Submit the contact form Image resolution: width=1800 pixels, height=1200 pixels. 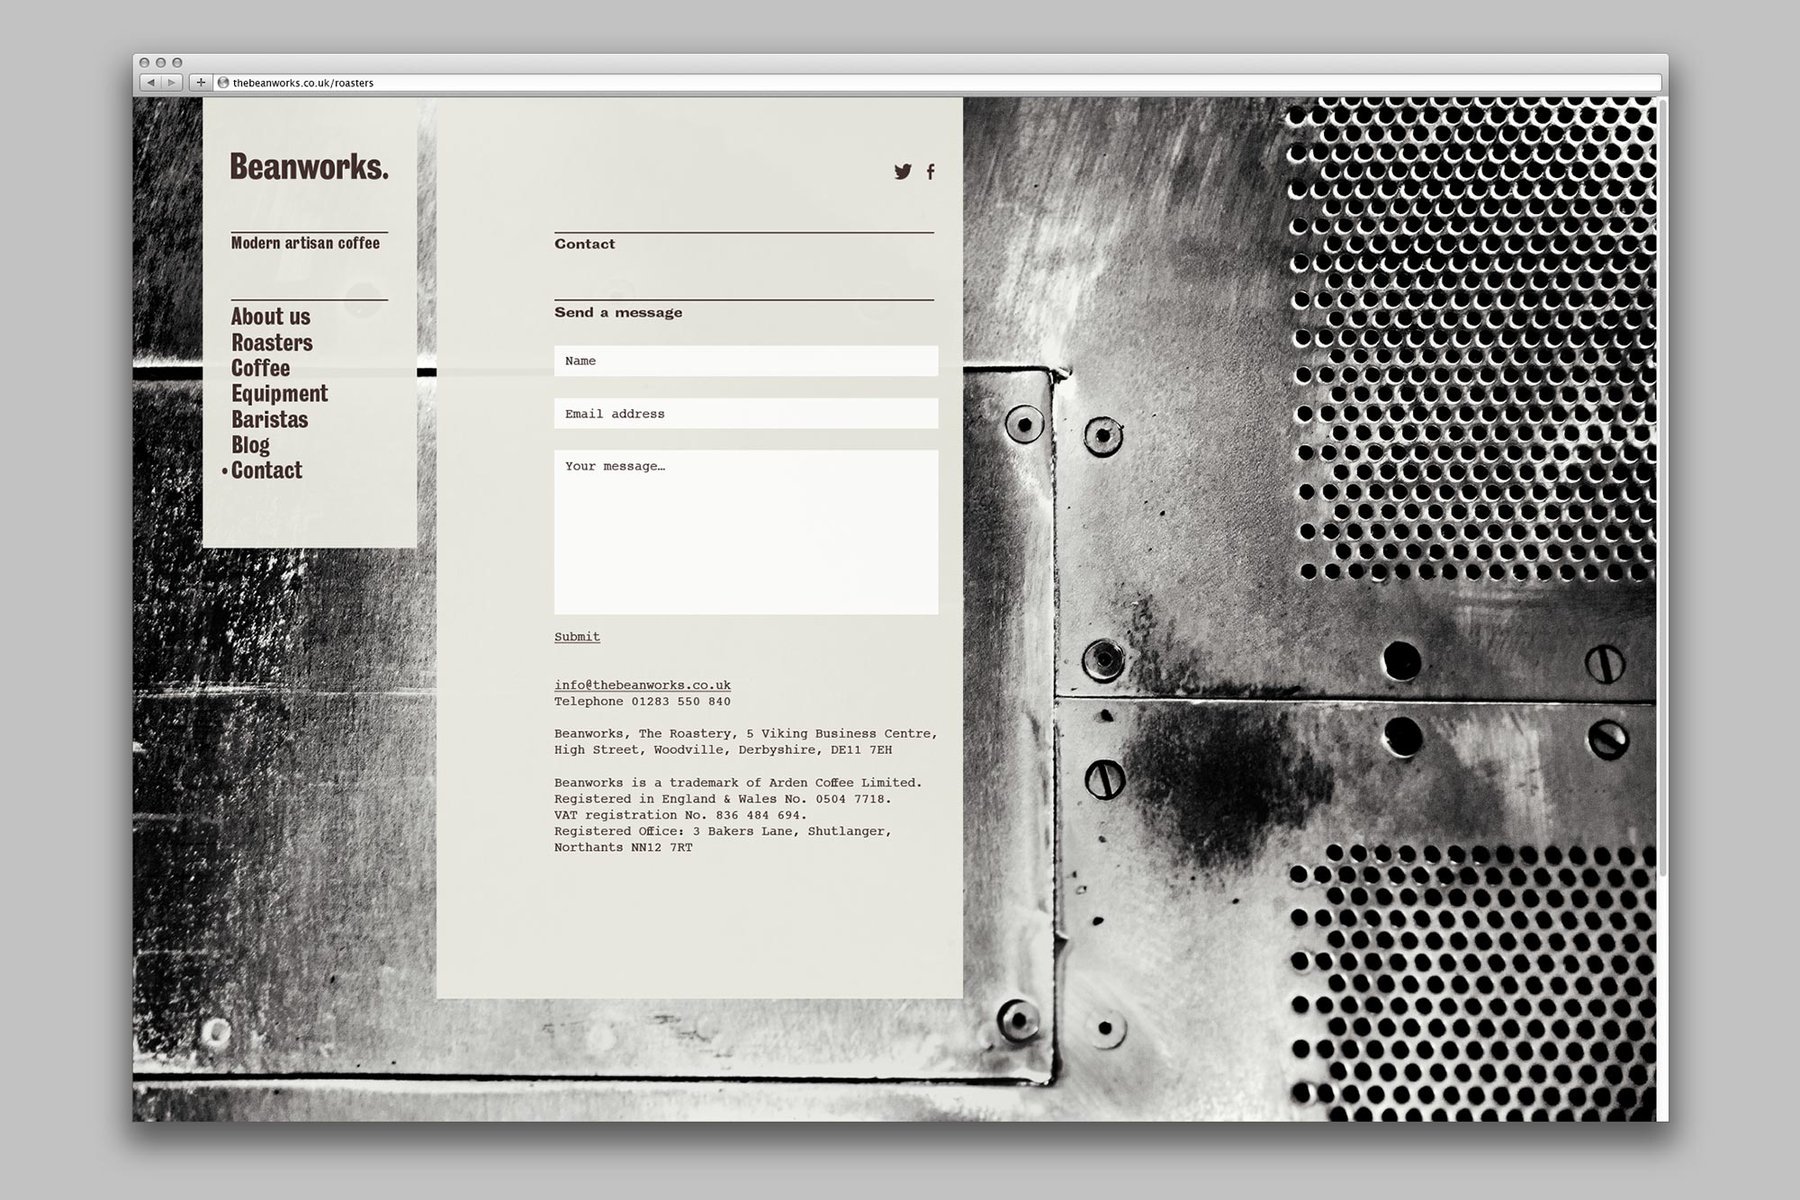tap(577, 637)
